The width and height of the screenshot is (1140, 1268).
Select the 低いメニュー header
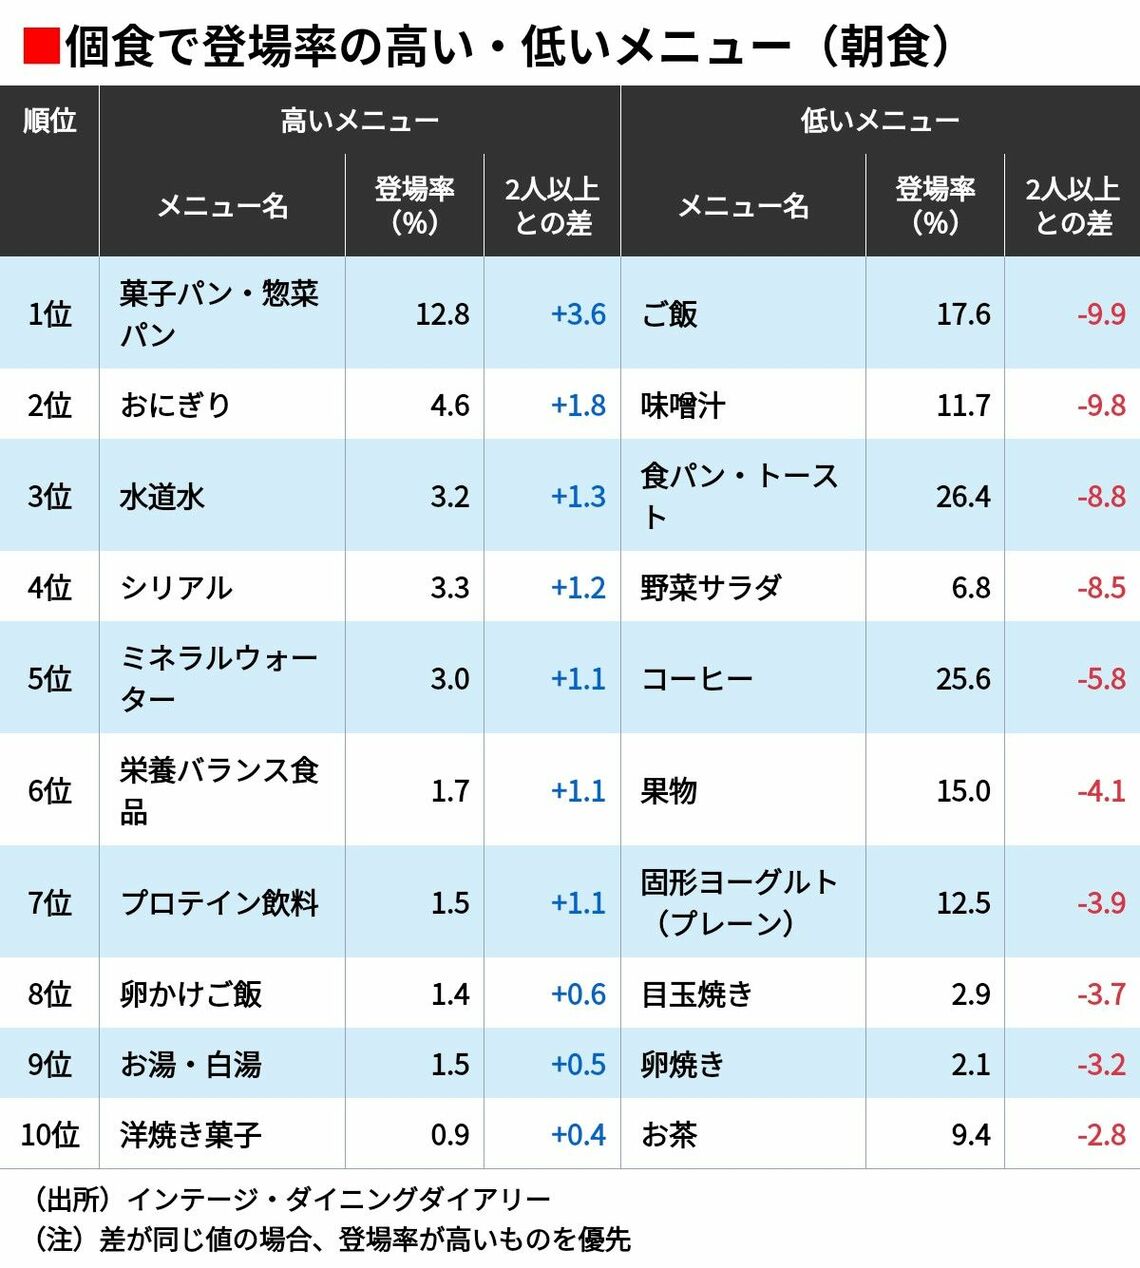[x=879, y=121]
